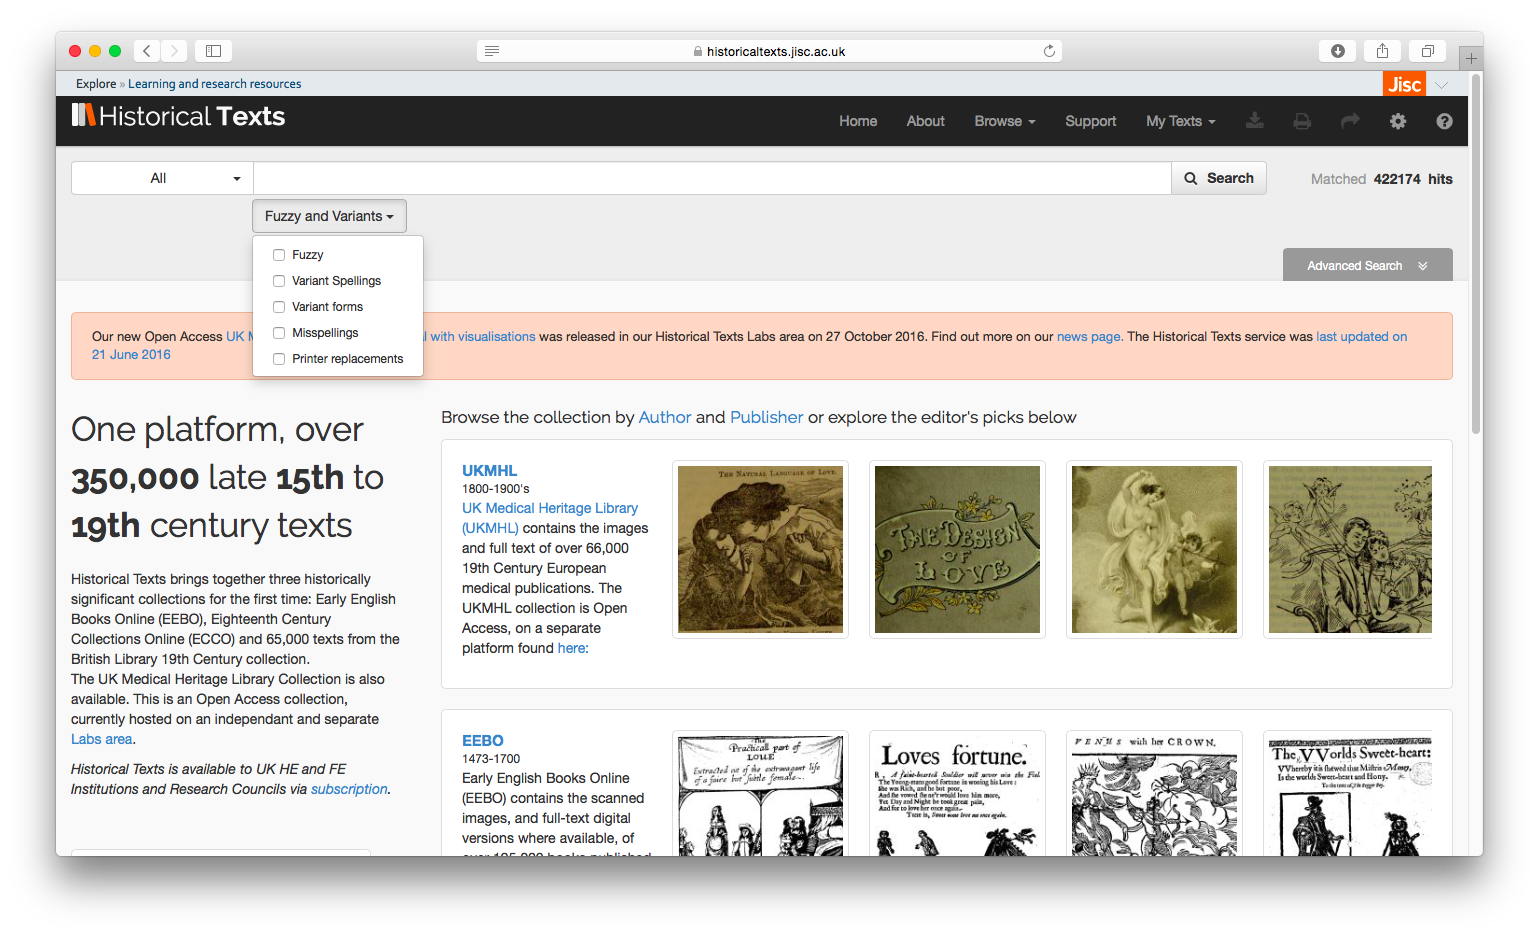Expand the chevron next to Jisc logo
Image resolution: width=1539 pixels, height=936 pixels.
click(1441, 85)
